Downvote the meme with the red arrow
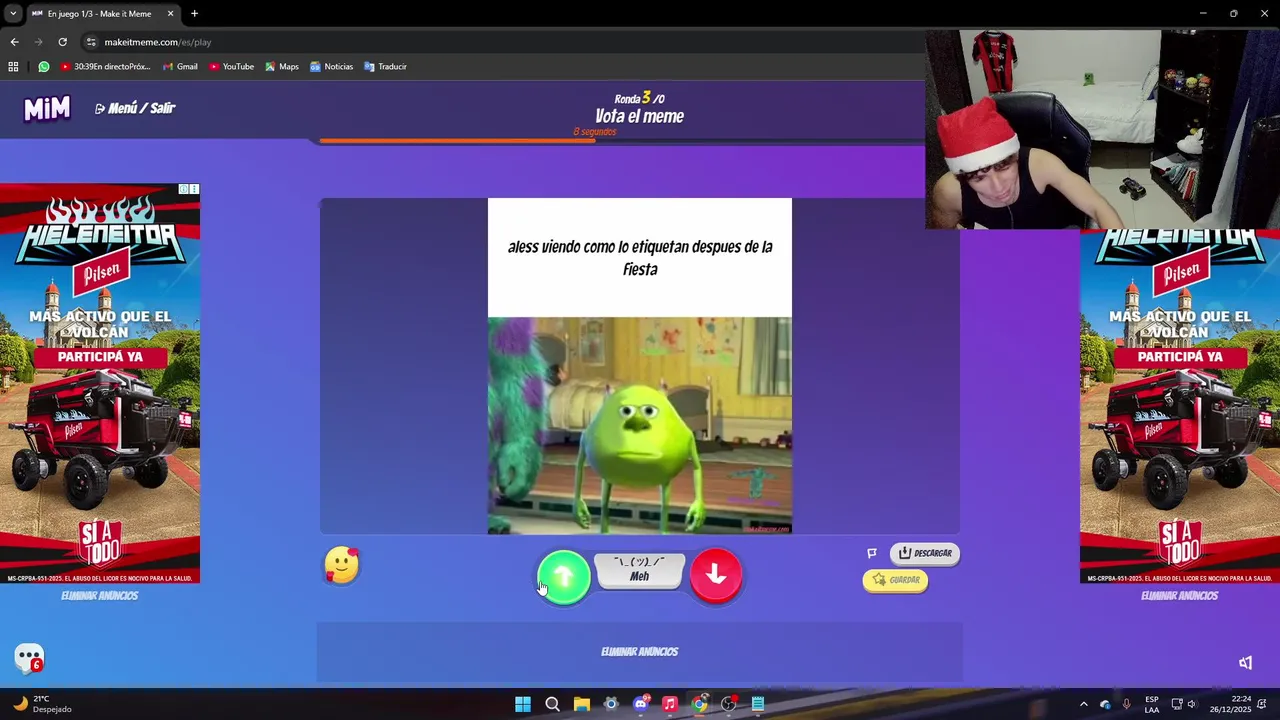1280x720 pixels. [716, 575]
